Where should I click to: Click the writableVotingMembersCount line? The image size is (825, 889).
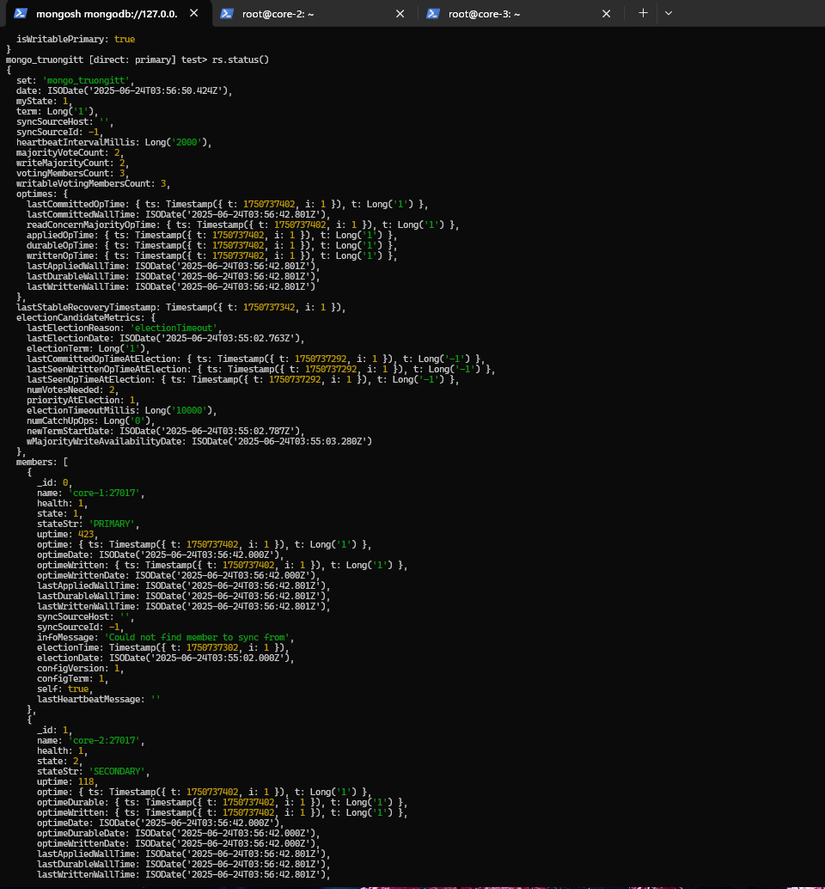point(92,184)
